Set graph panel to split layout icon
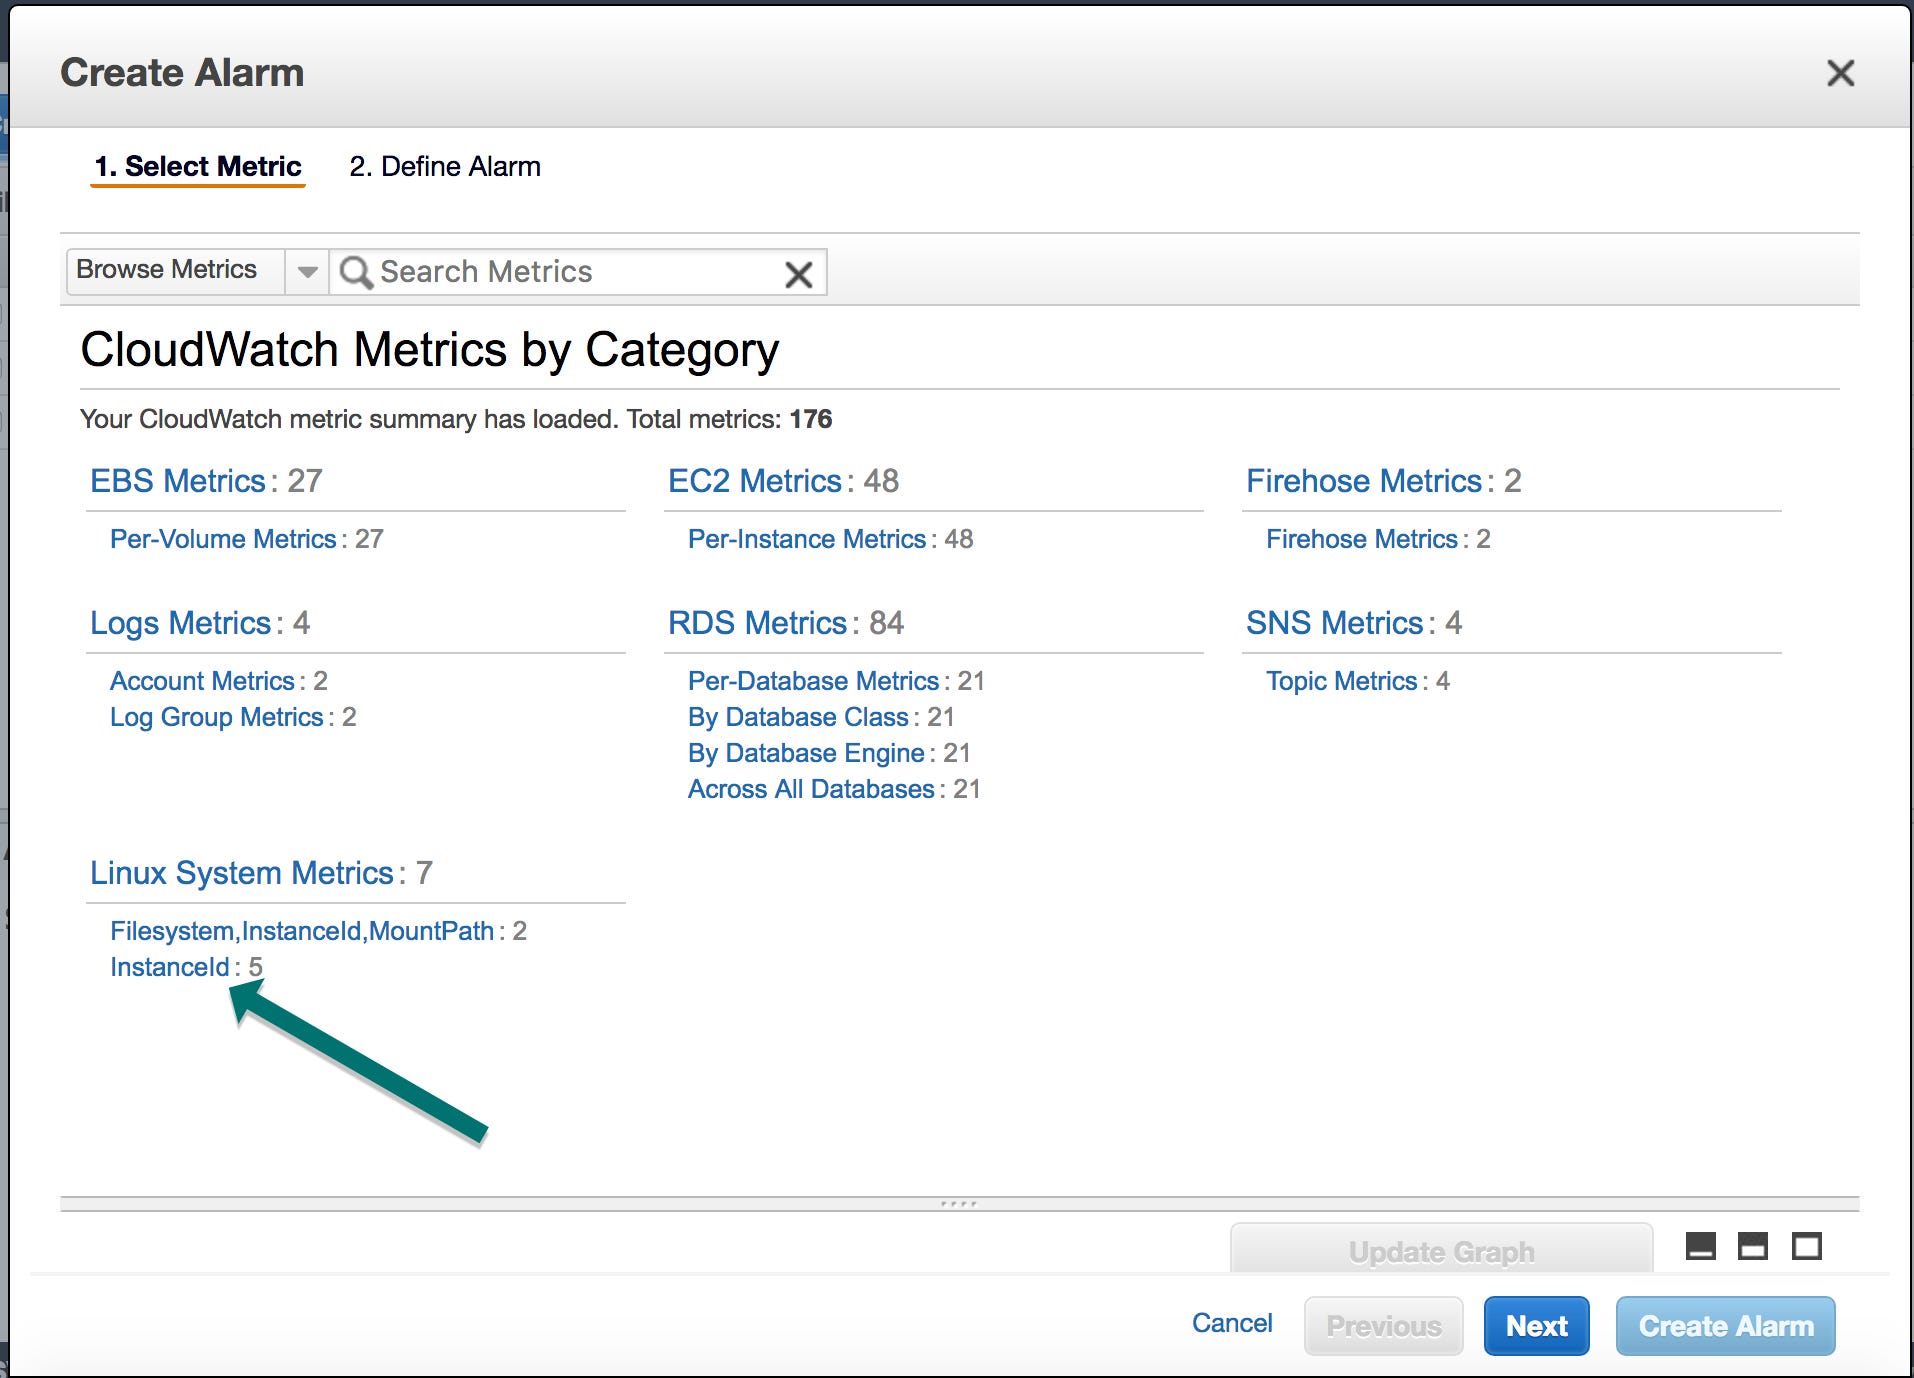This screenshot has width=1914, height=1378. [1753, 1246]
